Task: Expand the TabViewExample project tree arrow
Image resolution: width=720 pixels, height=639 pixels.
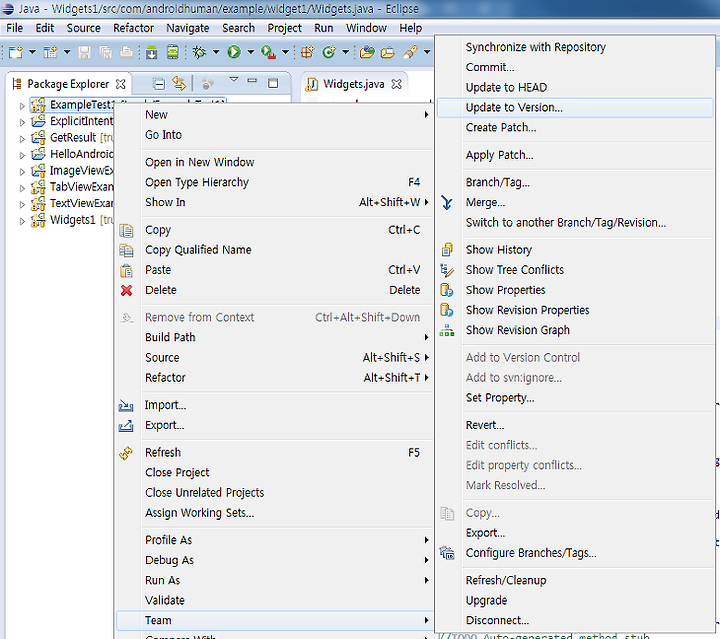Action: tap(22, 188)
